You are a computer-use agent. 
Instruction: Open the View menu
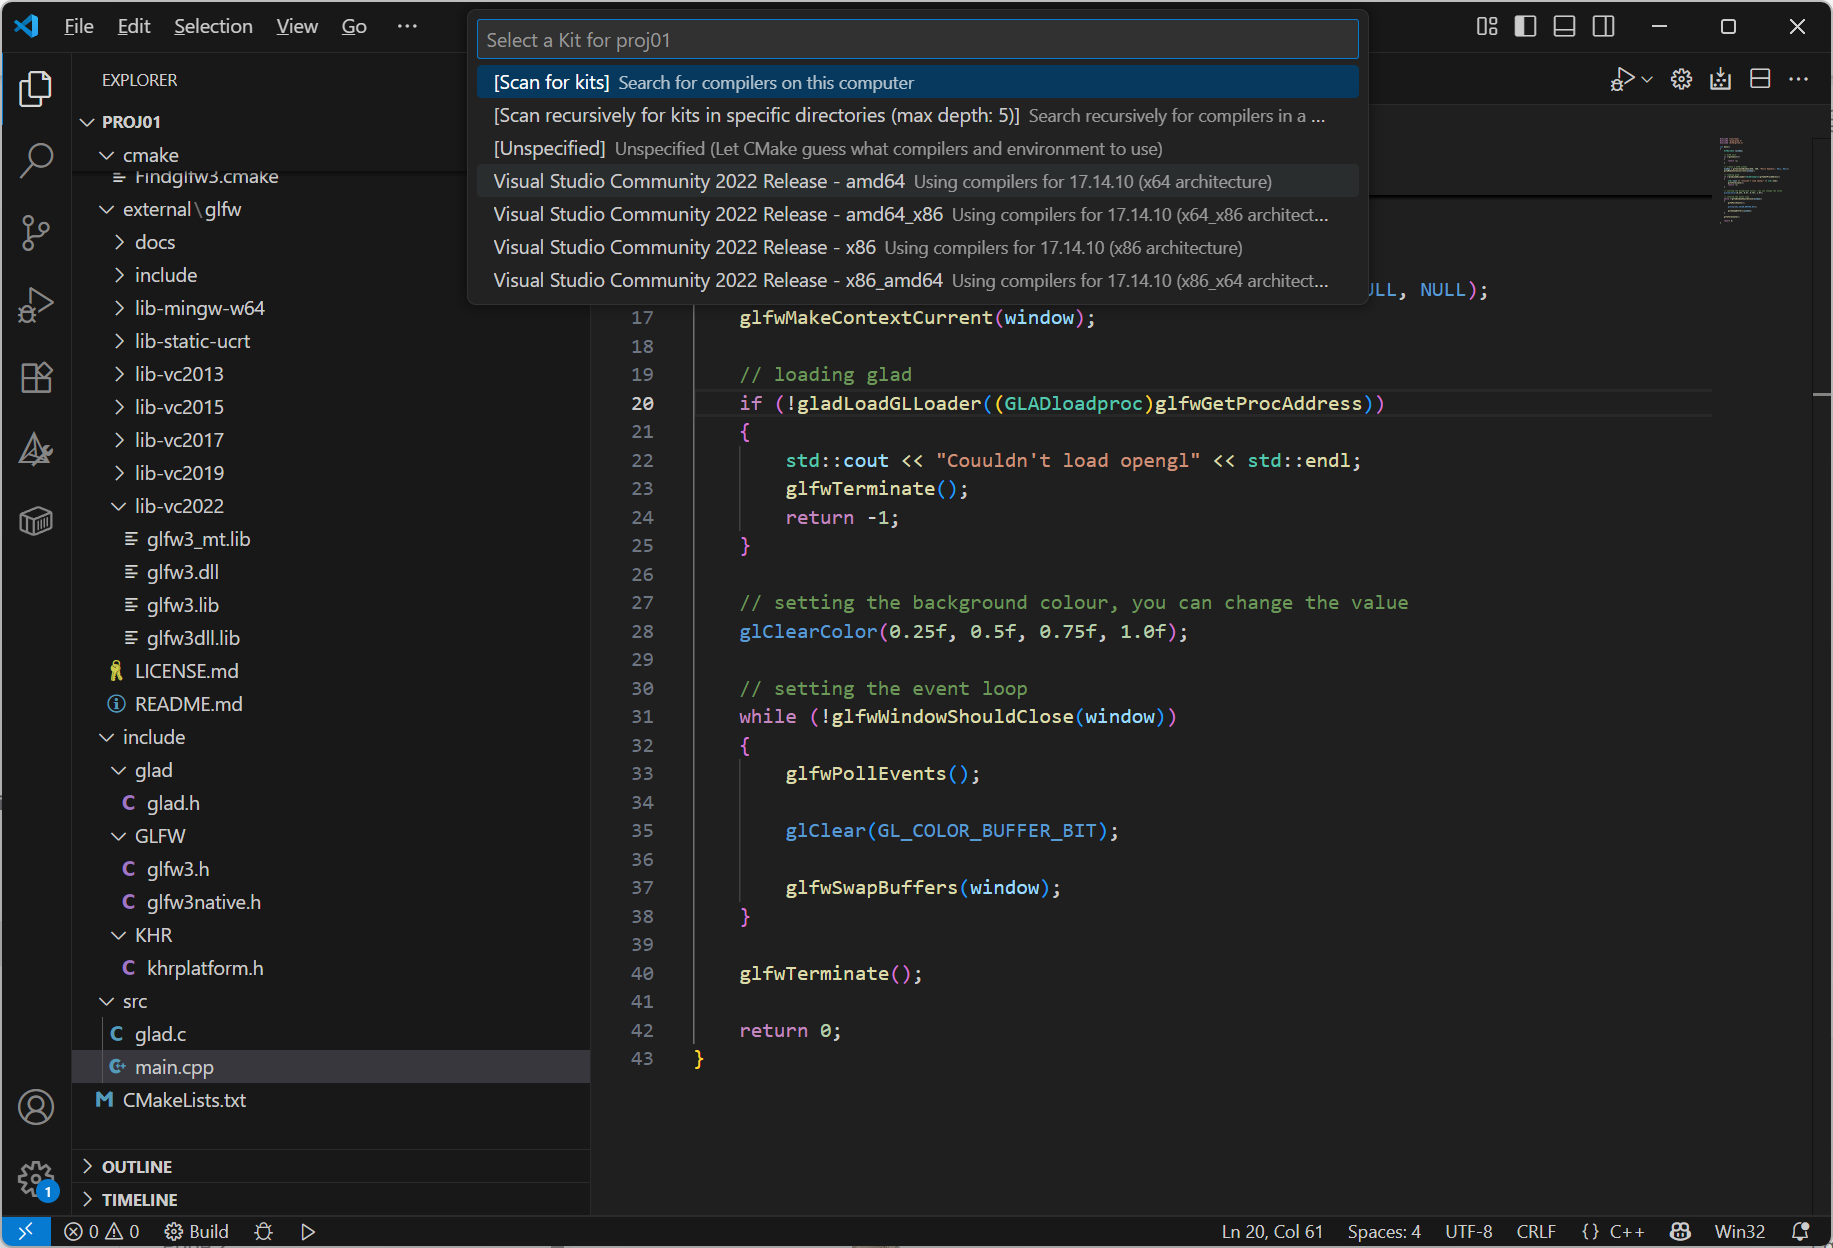click(x=297, y=26)
